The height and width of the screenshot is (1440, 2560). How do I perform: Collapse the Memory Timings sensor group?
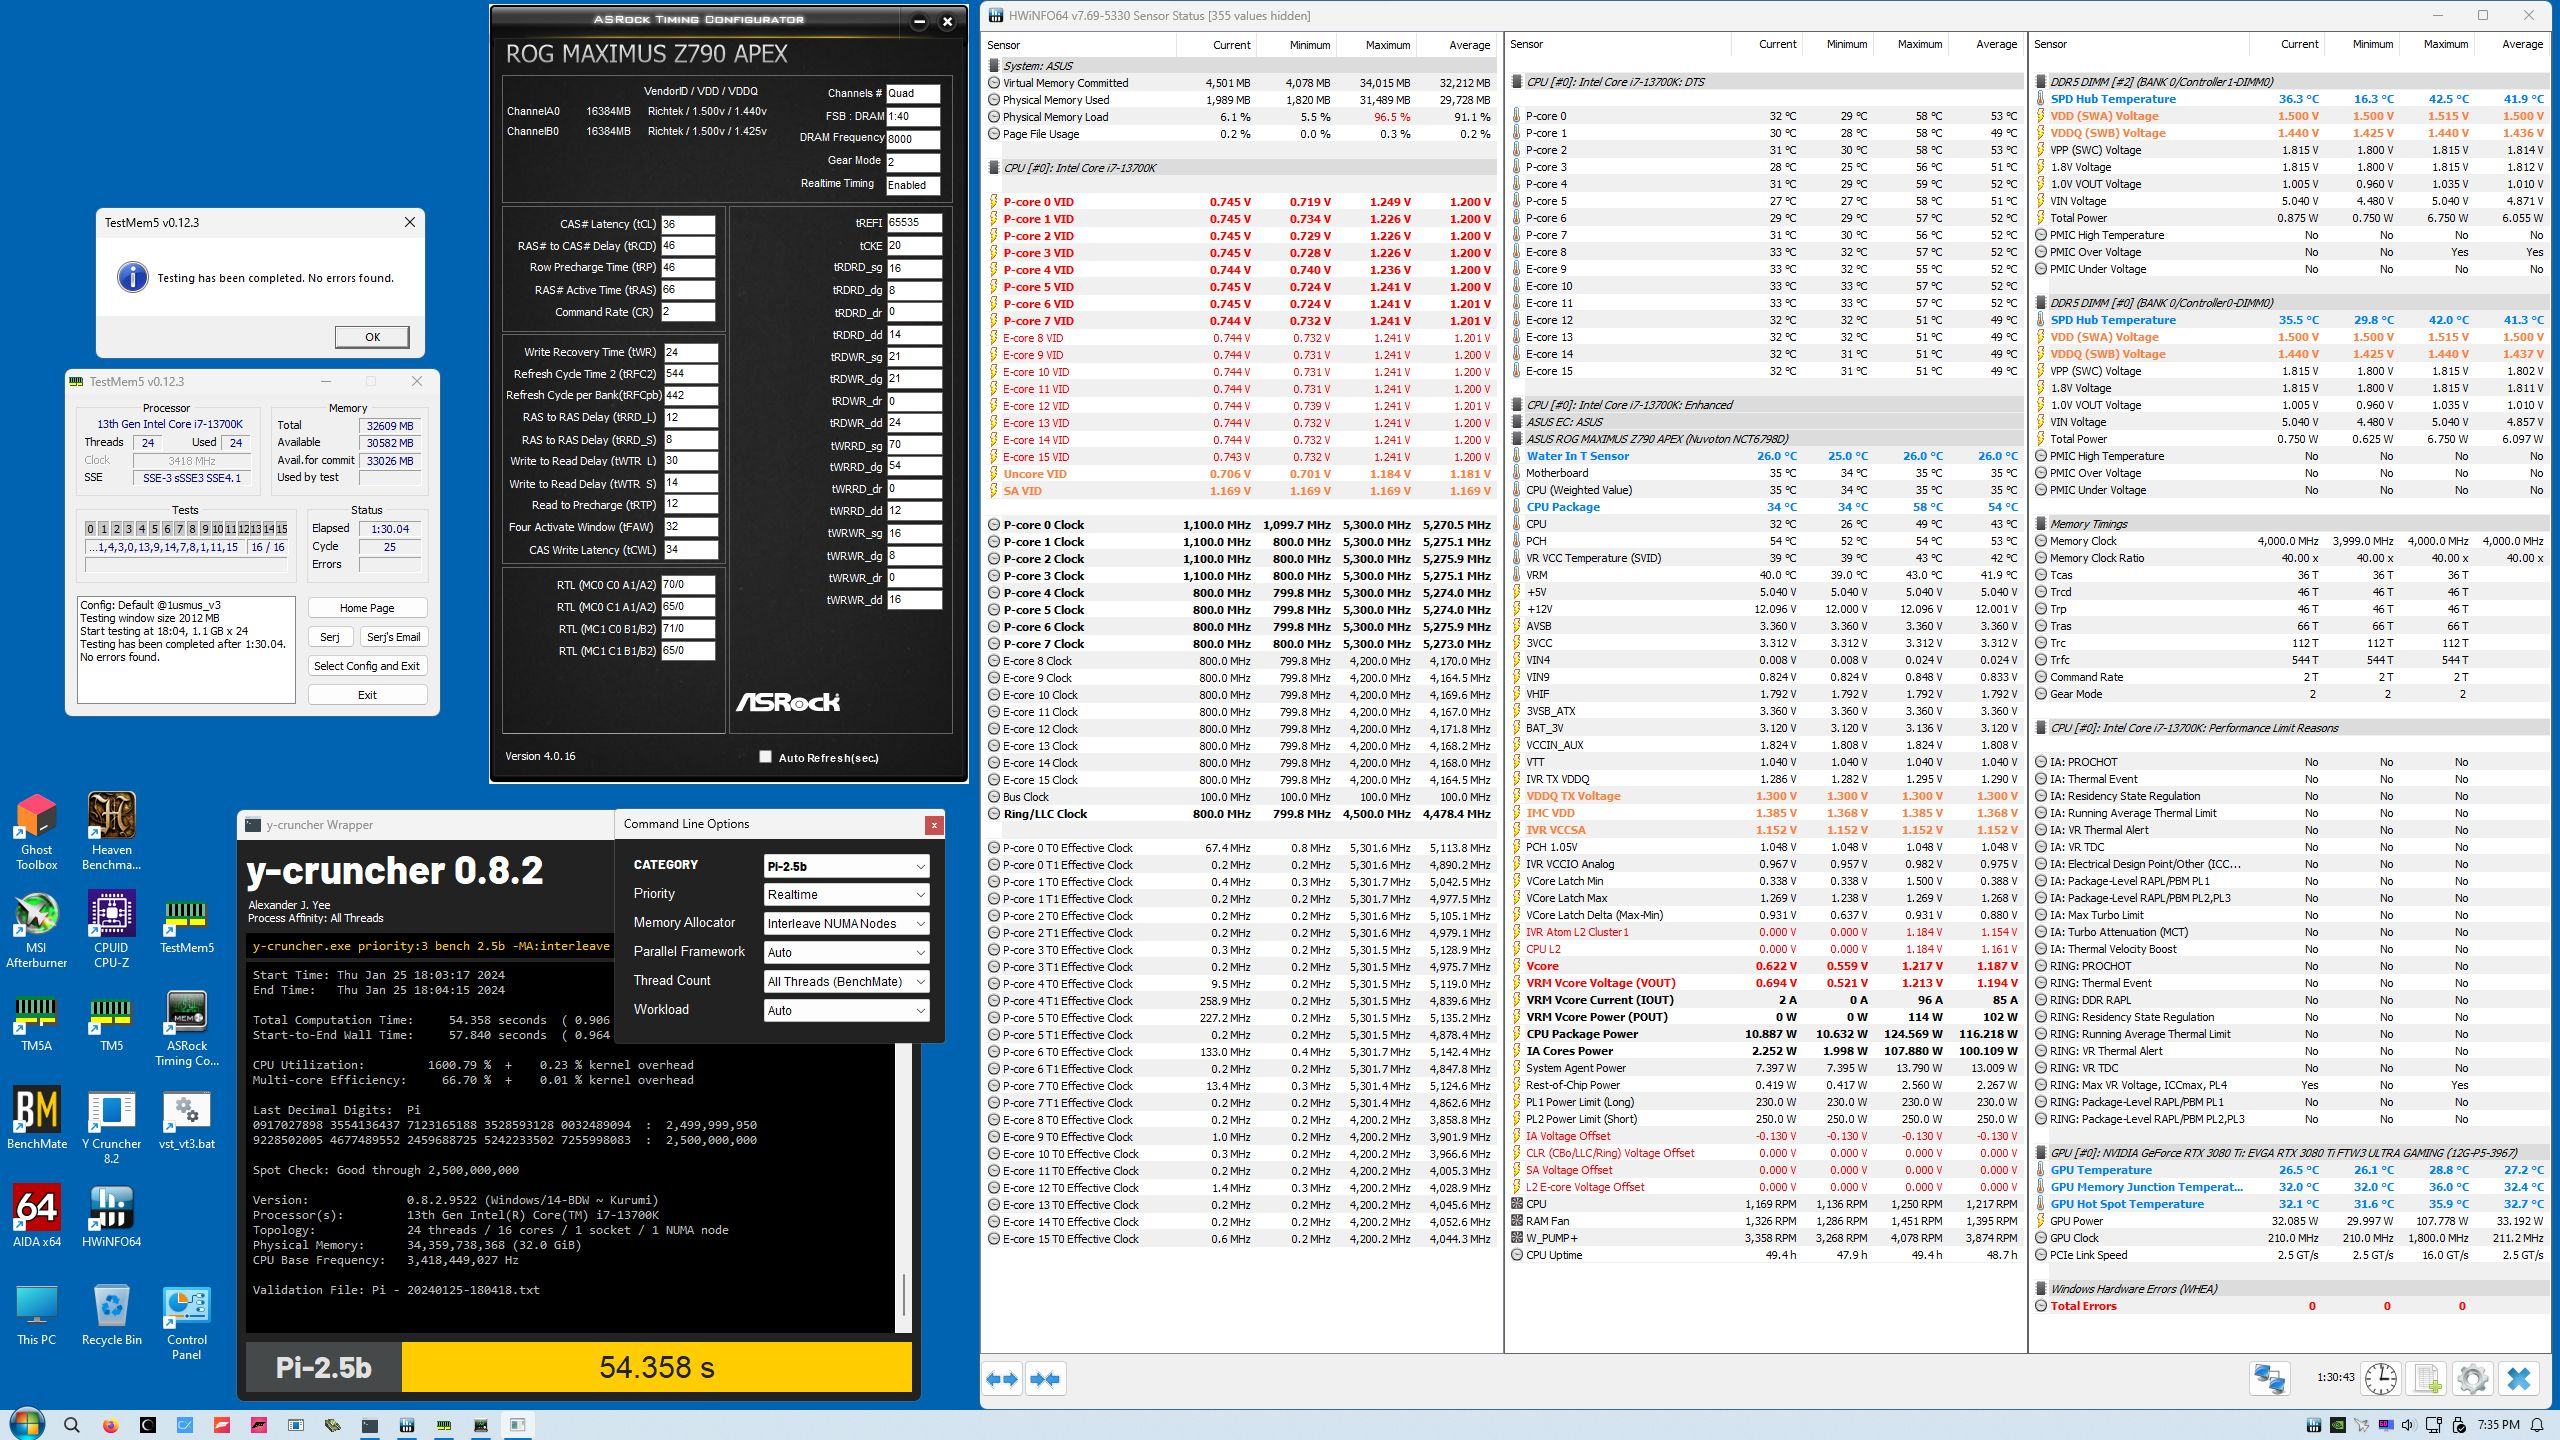tap(2041, 524)
